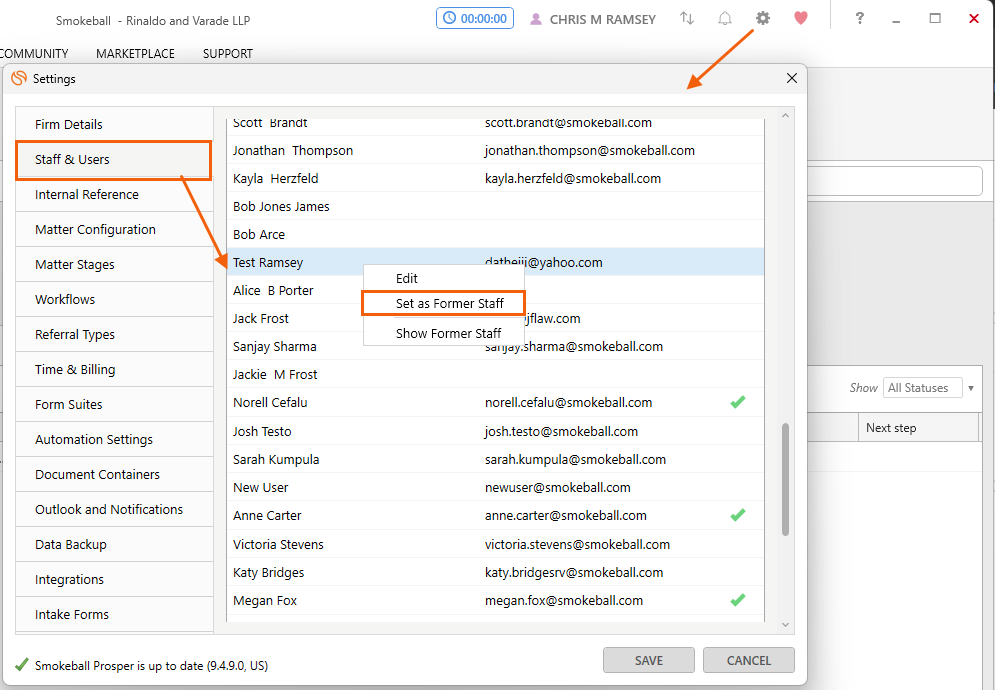The image size is (995, 690).
Task: Click the CHRIS M RAMSEY user name
Action: pos(602,20)
